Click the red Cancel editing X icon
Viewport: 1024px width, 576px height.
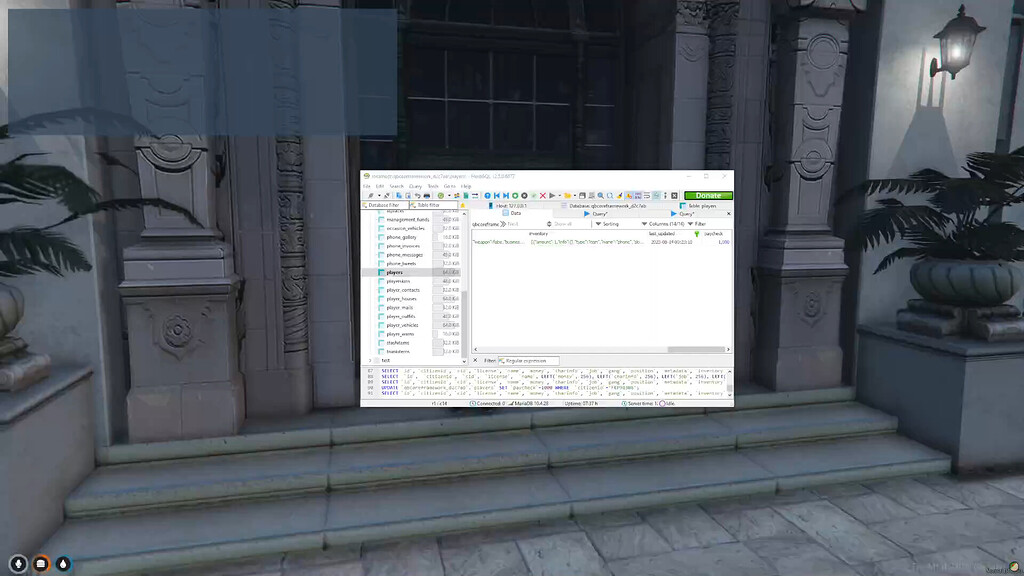[x=542, y=195]
